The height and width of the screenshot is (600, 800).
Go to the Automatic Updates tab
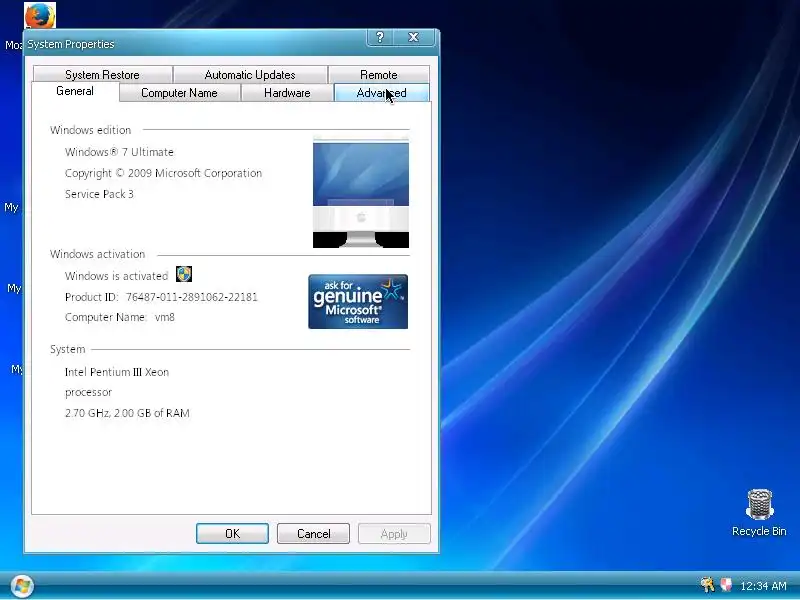tap(250, 74)
